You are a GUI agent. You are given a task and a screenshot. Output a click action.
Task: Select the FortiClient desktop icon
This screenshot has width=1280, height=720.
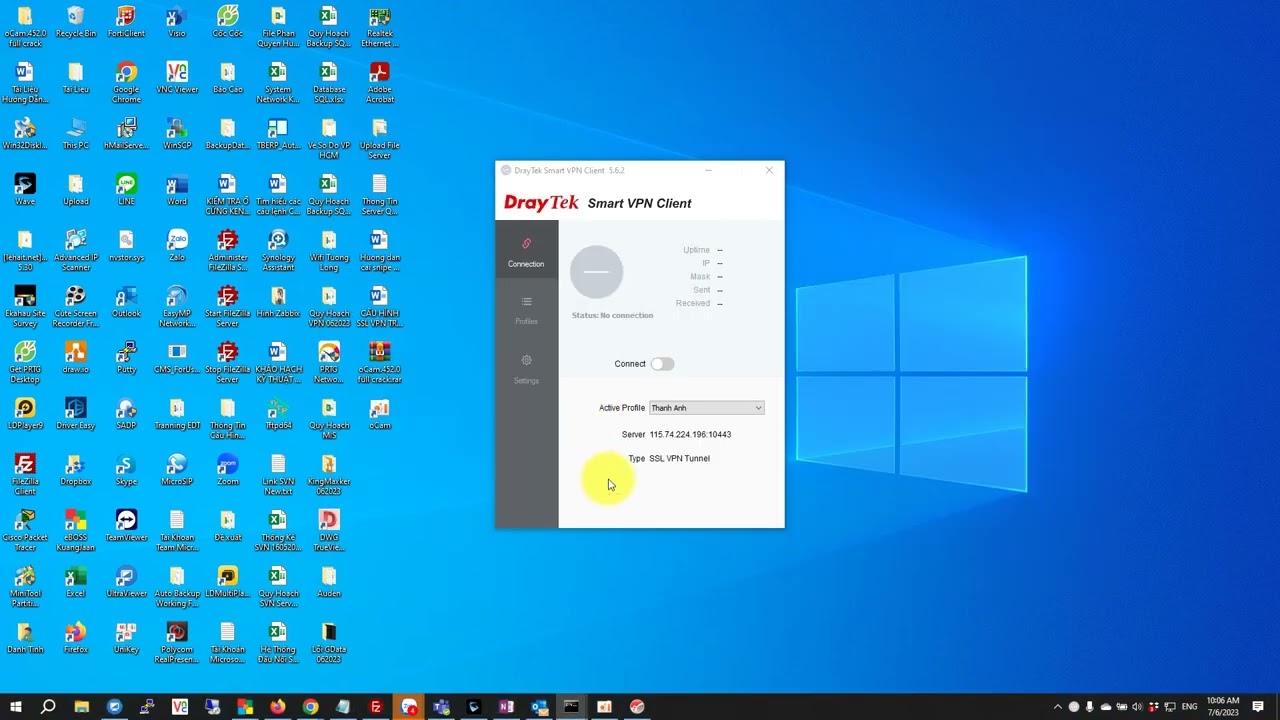[126, 22]
